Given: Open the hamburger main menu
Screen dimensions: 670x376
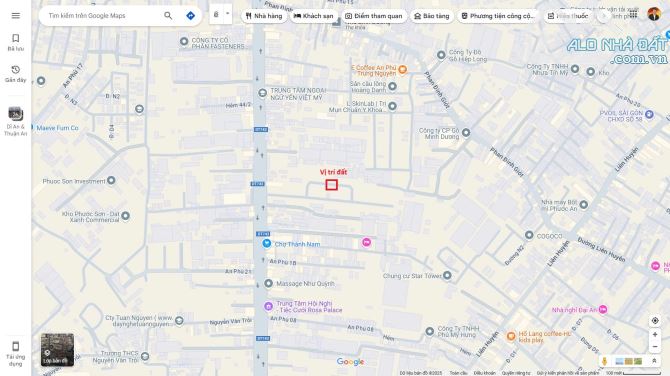Looking at the screenshot, I should (15, 16).
